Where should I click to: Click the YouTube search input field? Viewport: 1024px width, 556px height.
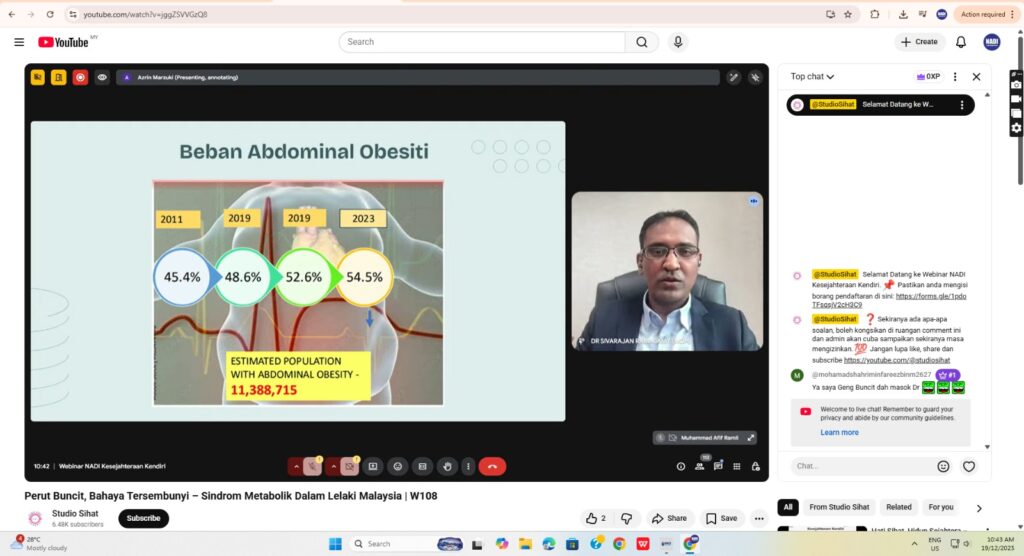pyautogui.click(x=485, y=42)
